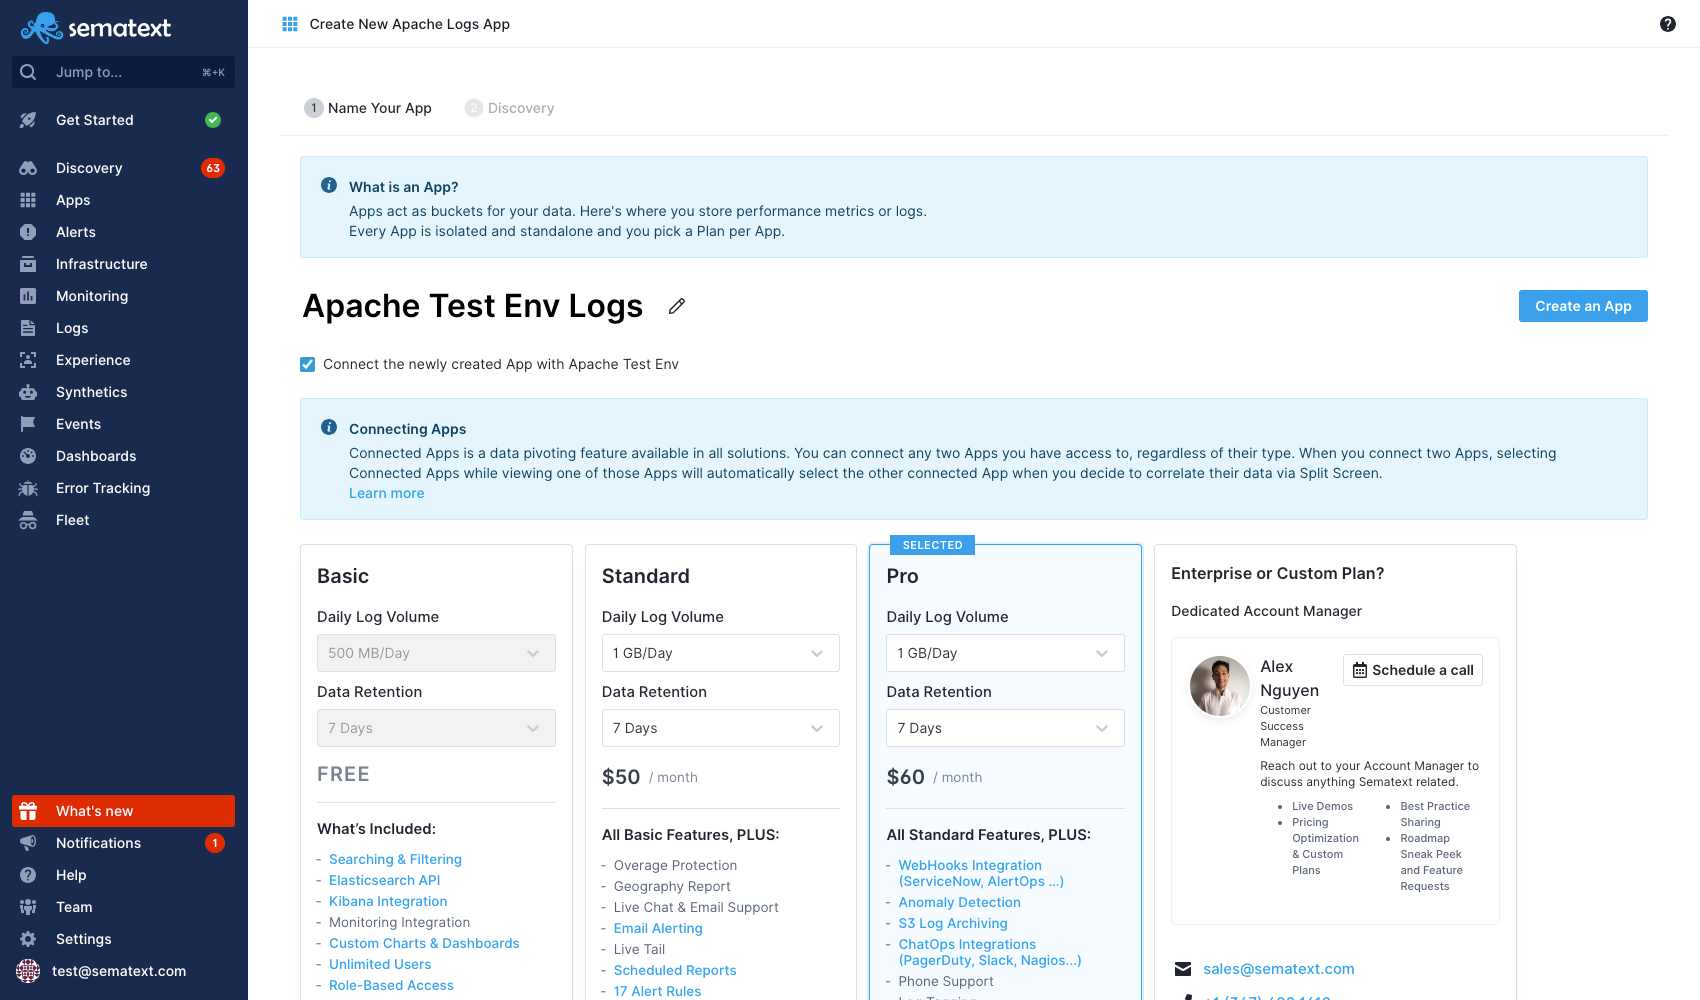Click the Create an App button
This screenshot has width=1700, height=1000.
(x=1583, y=306)
